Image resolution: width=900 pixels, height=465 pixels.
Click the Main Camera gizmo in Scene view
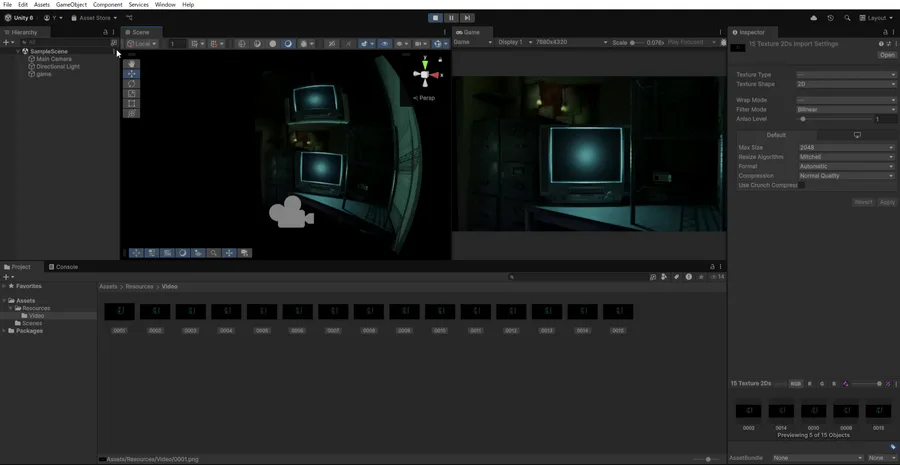[291, 212]
